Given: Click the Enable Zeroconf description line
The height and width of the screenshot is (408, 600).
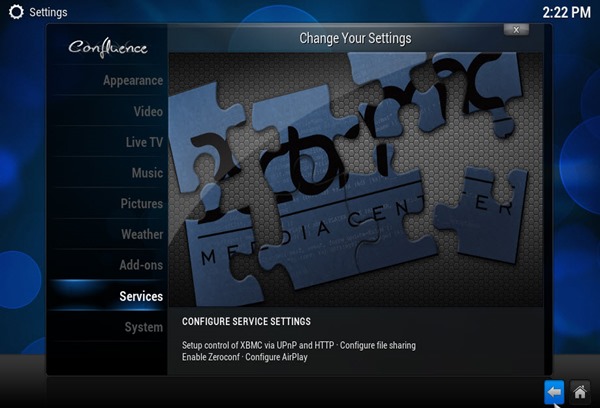Looking at the screenshot, I should [x=245, y=357].
